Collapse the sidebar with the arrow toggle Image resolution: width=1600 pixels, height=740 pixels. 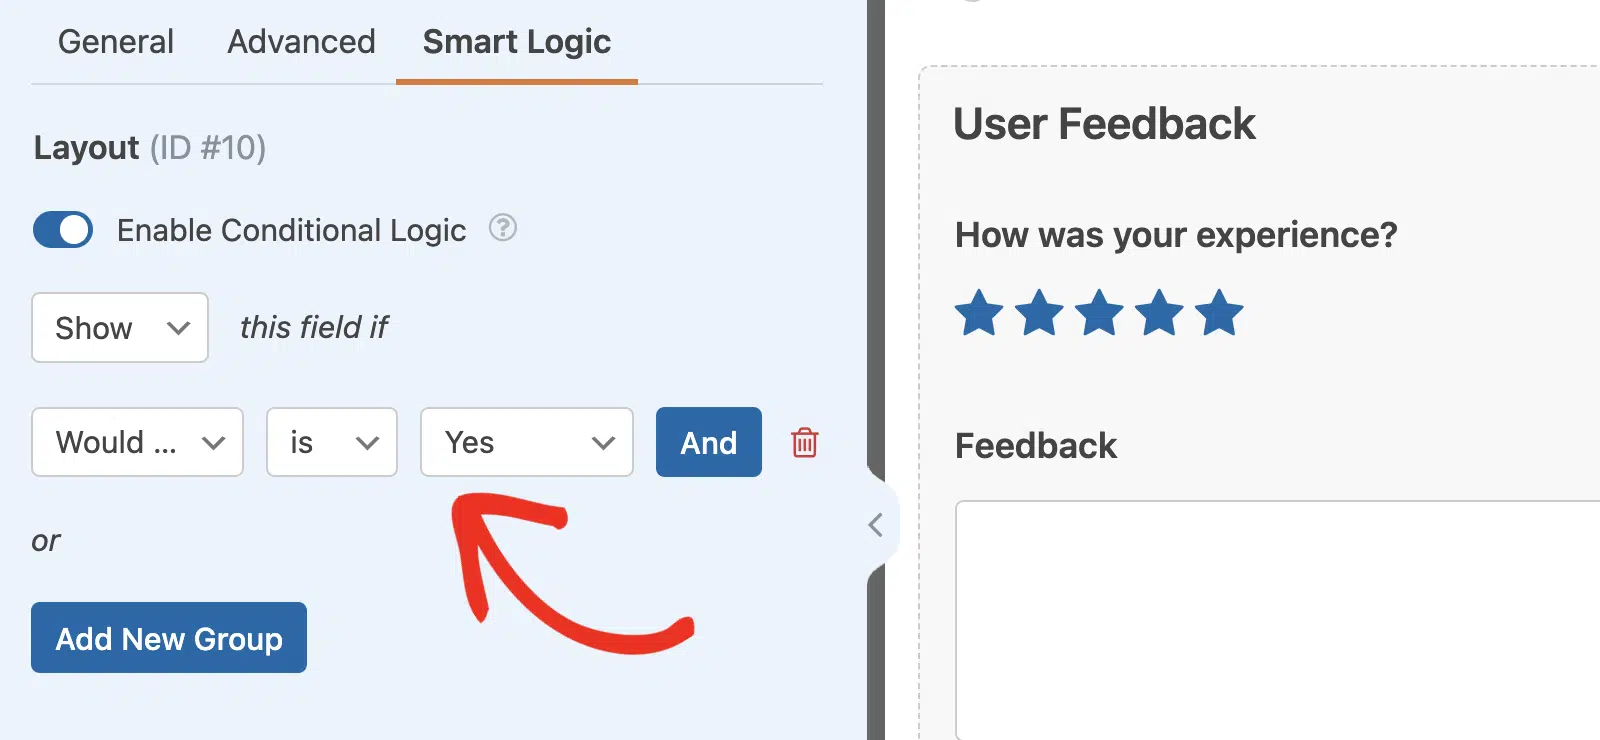(876, 525)
